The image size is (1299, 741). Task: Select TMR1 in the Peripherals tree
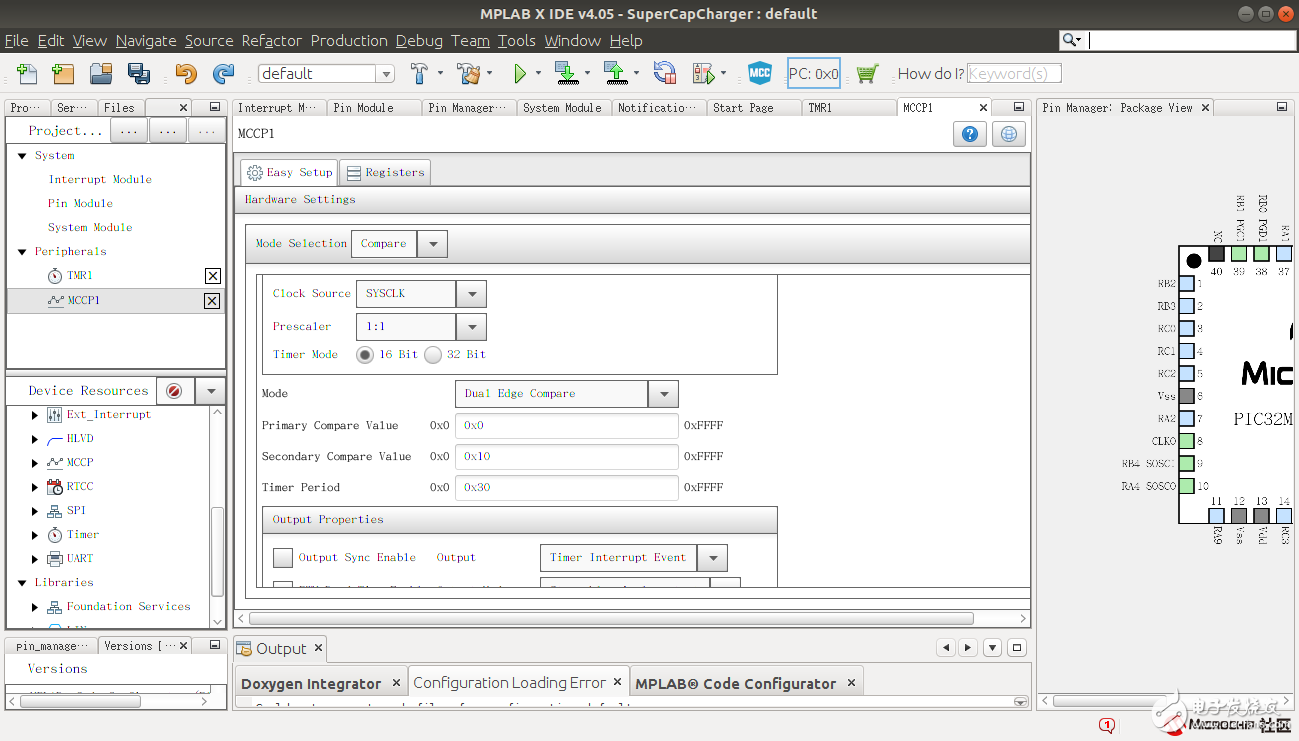click(79, 276)
